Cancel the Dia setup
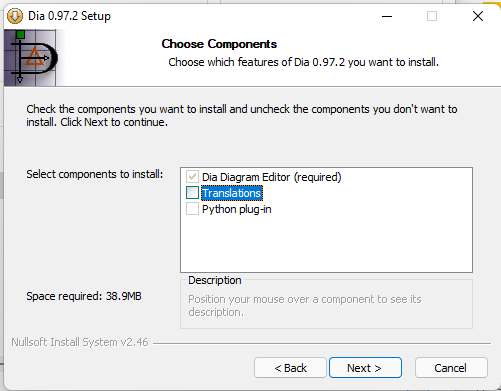Viewport: 501px width, 391px height. [451, 368]
